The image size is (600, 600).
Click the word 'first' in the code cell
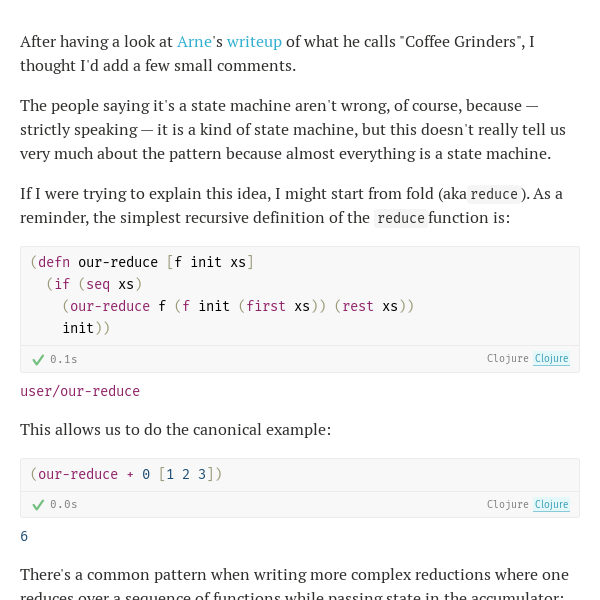(266, 306)
